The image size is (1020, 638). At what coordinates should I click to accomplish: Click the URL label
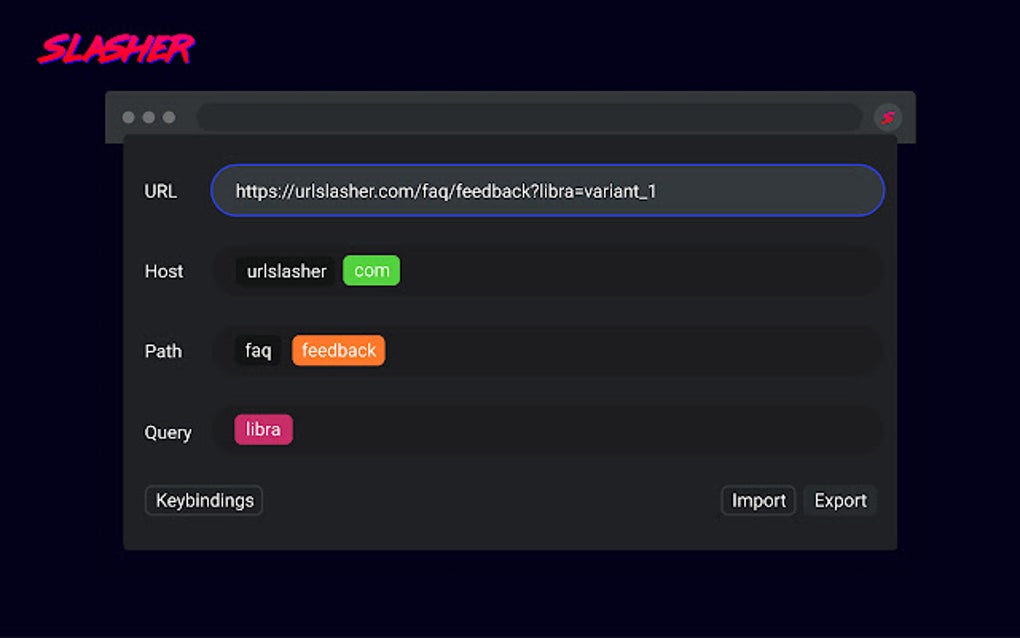[x=160, y=191]
